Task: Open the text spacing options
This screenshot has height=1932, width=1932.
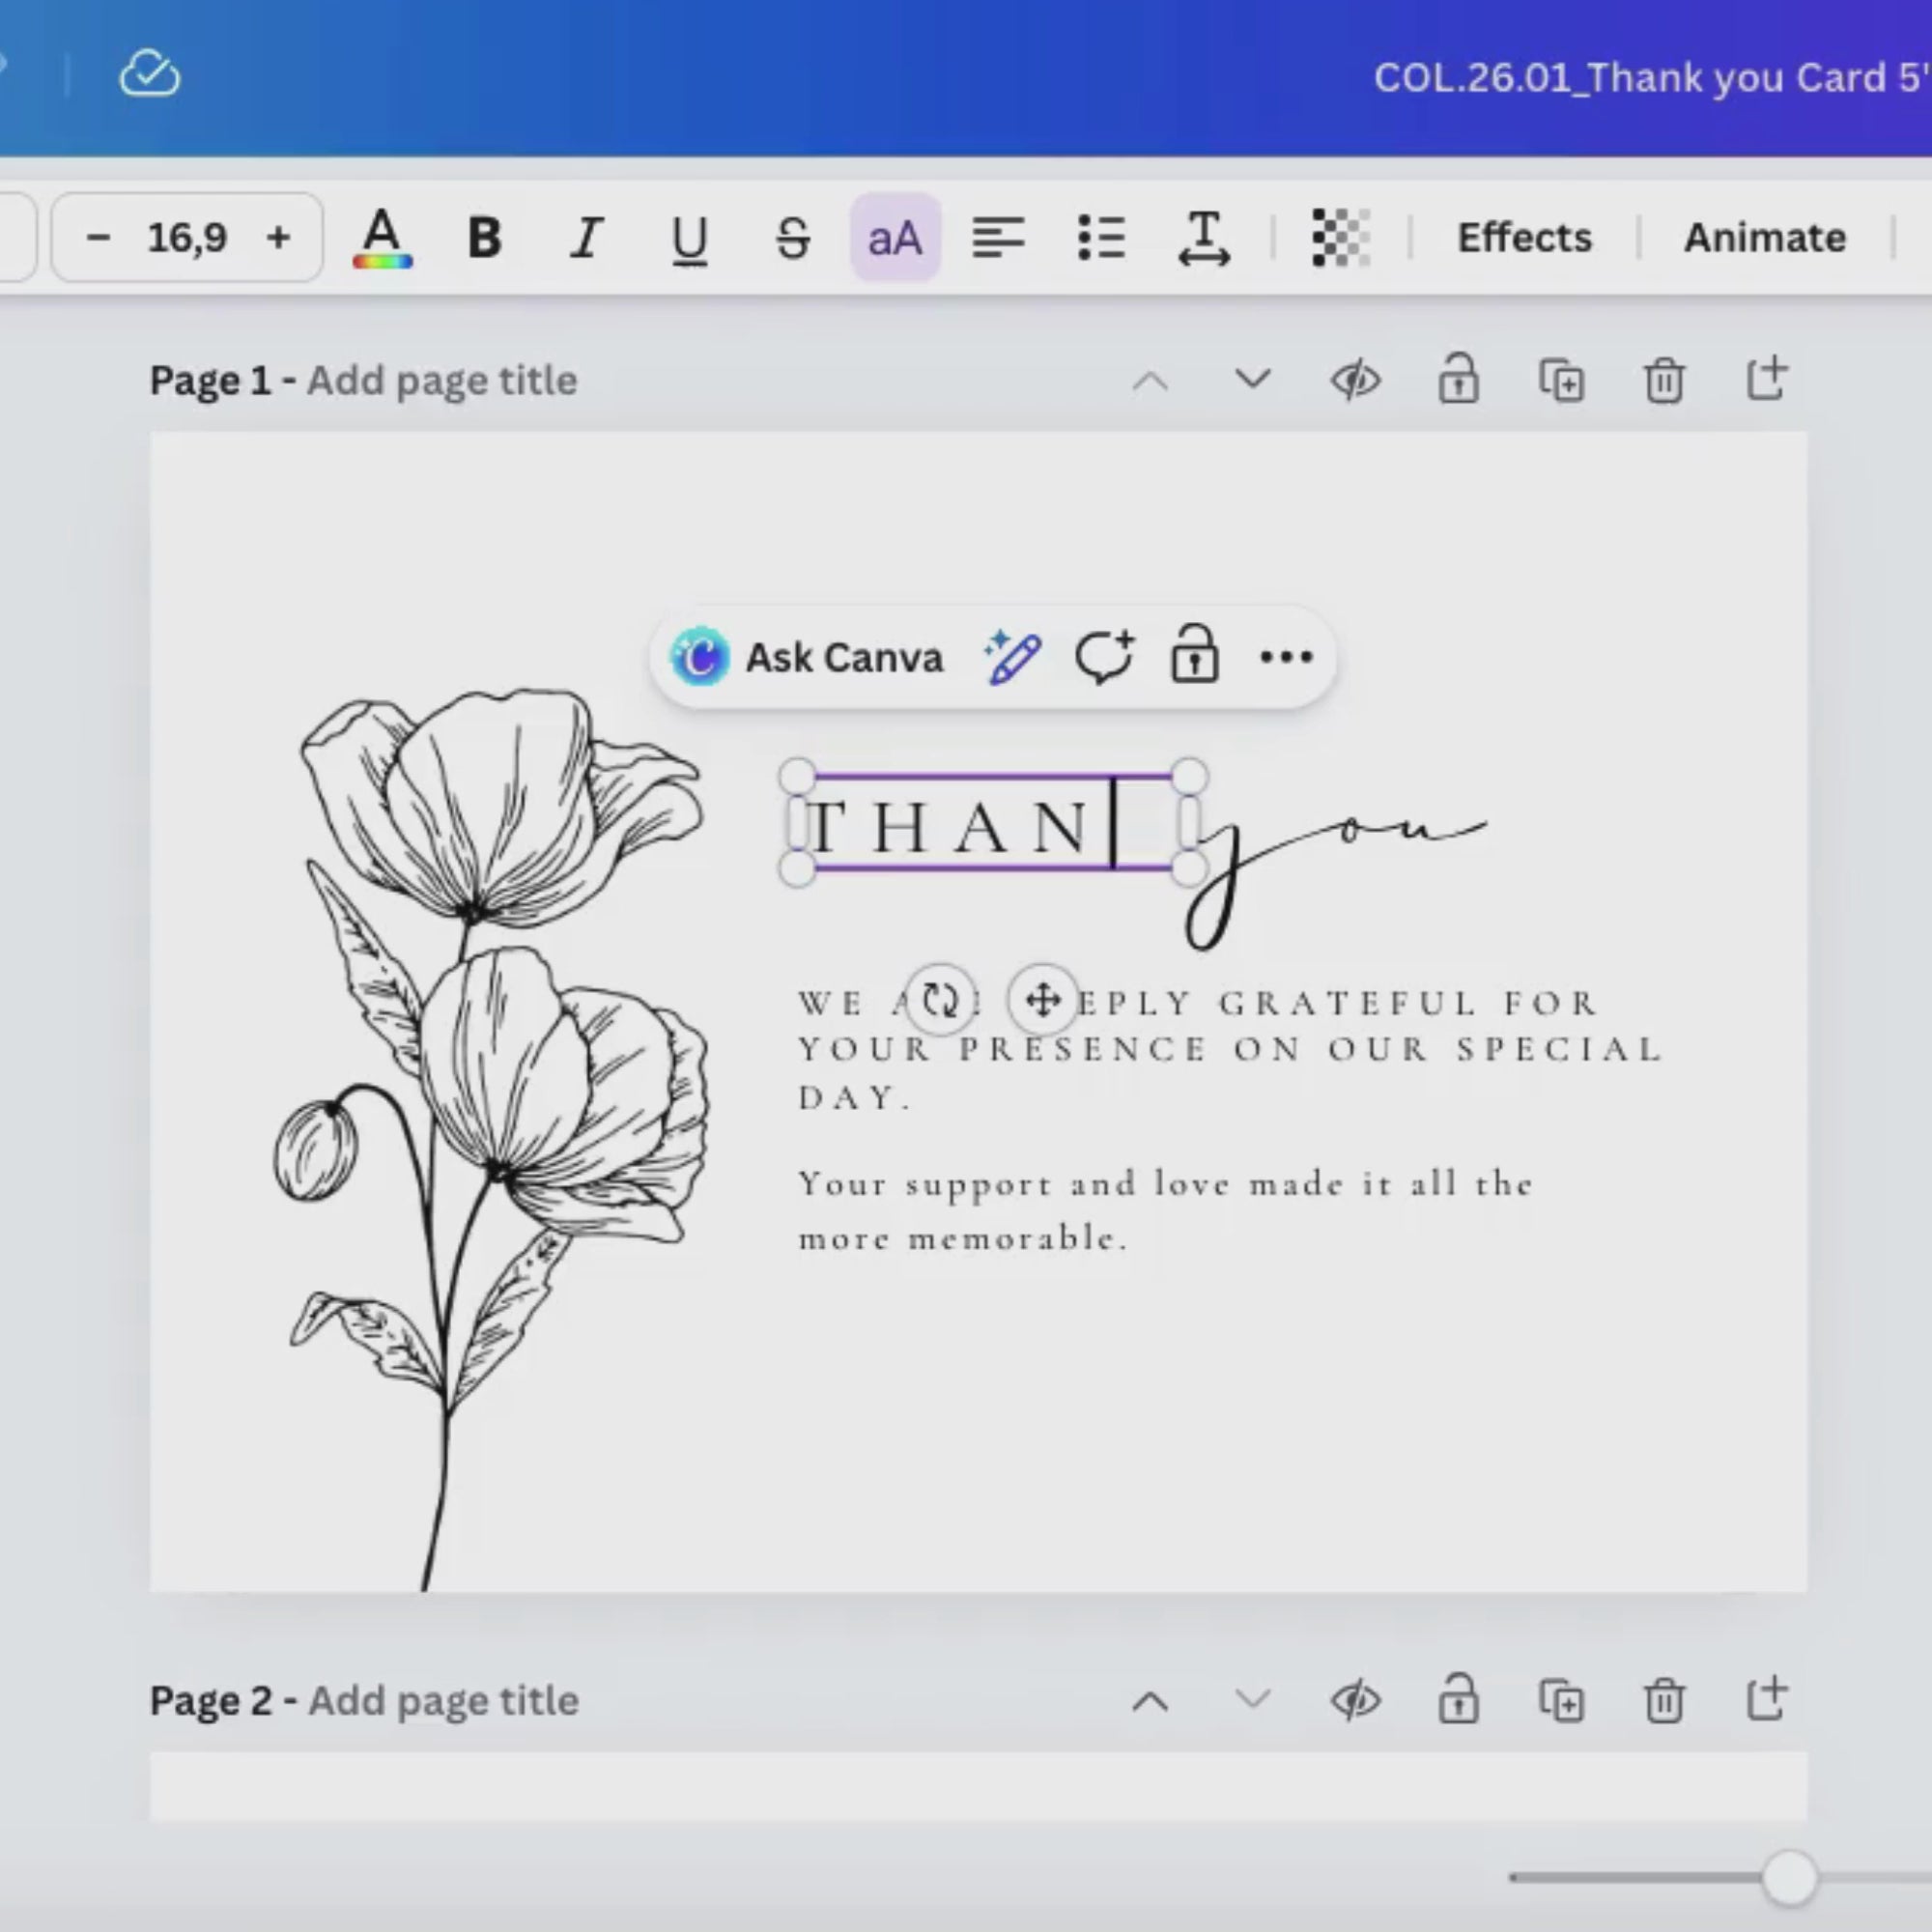Action: tap(1204, 238)
